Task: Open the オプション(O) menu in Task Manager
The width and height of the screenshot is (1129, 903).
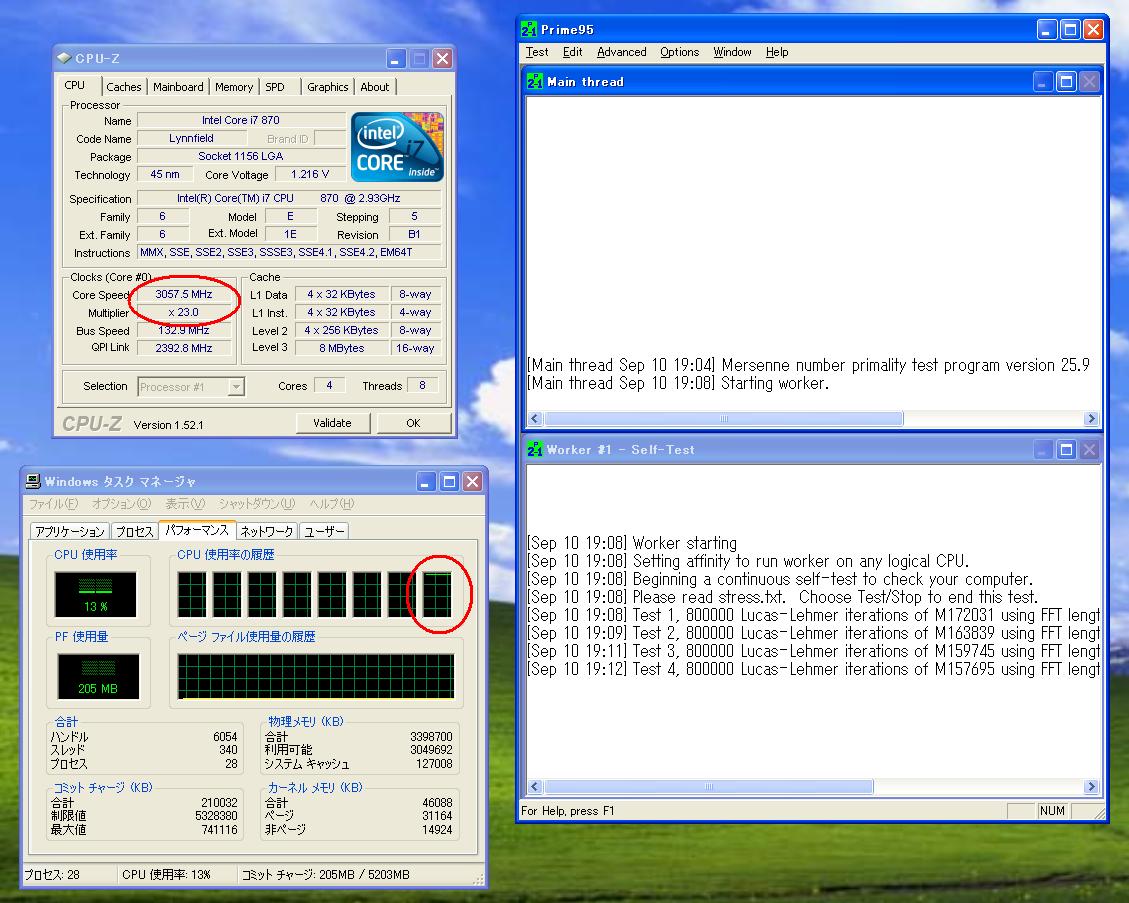Action: pos(122,503)
